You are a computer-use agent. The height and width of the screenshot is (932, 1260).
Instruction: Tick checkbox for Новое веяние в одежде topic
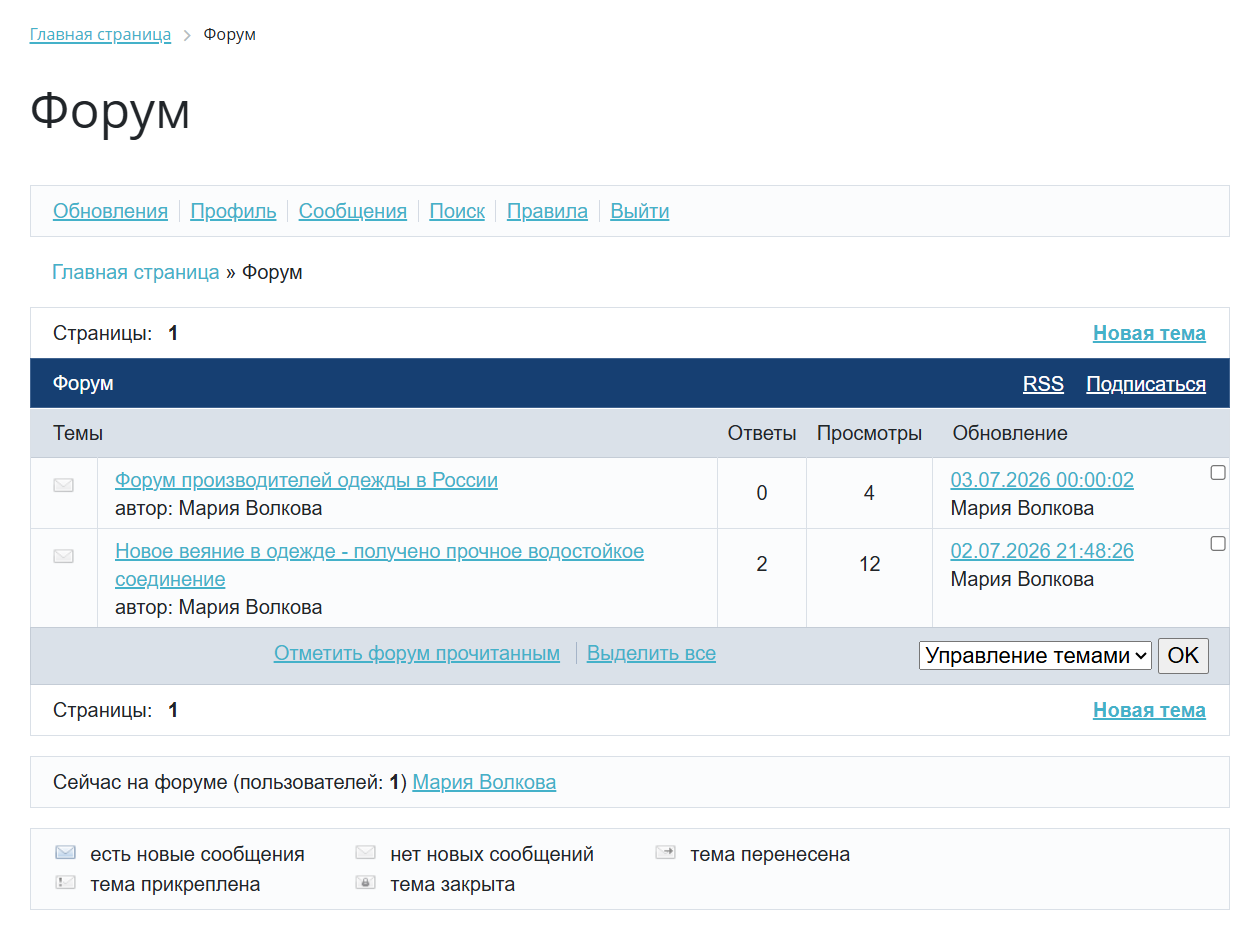point(1218,544)
